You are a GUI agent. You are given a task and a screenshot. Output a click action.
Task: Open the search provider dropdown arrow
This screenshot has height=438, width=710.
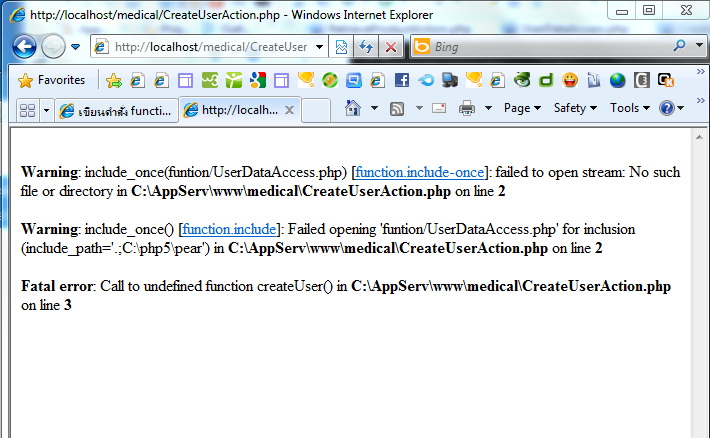(700, 45)
